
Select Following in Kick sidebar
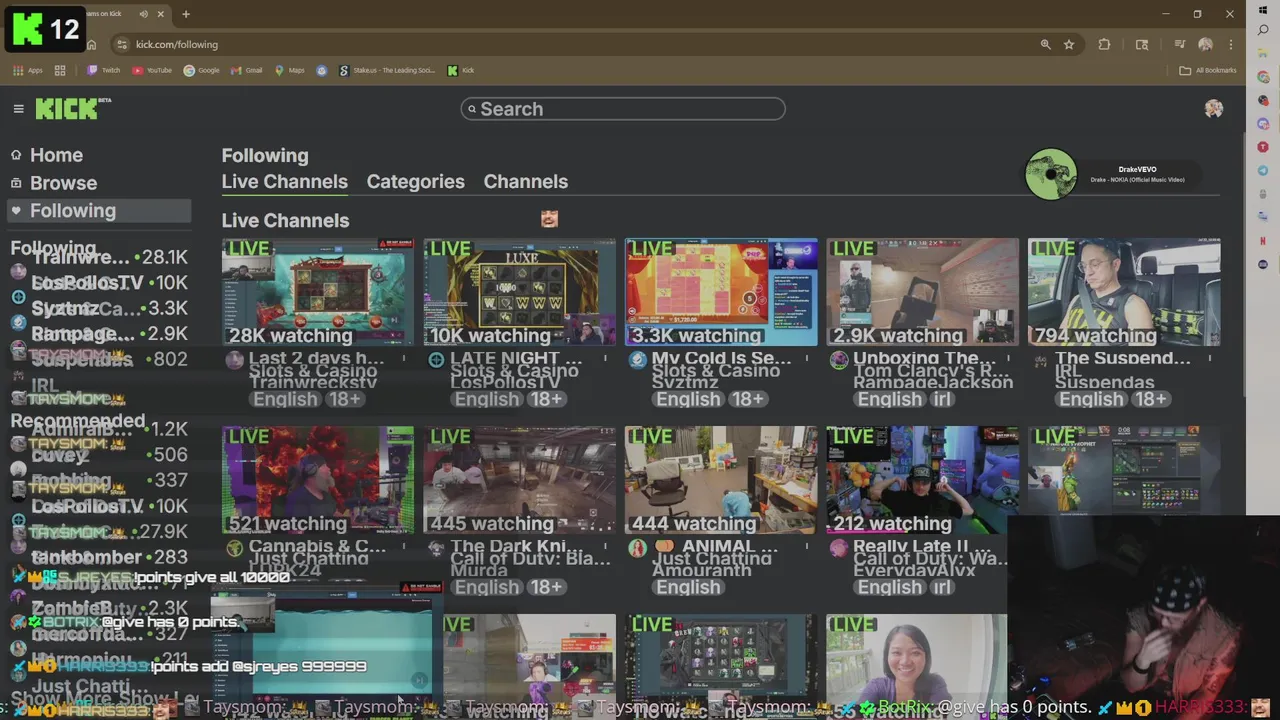[99, 211]
